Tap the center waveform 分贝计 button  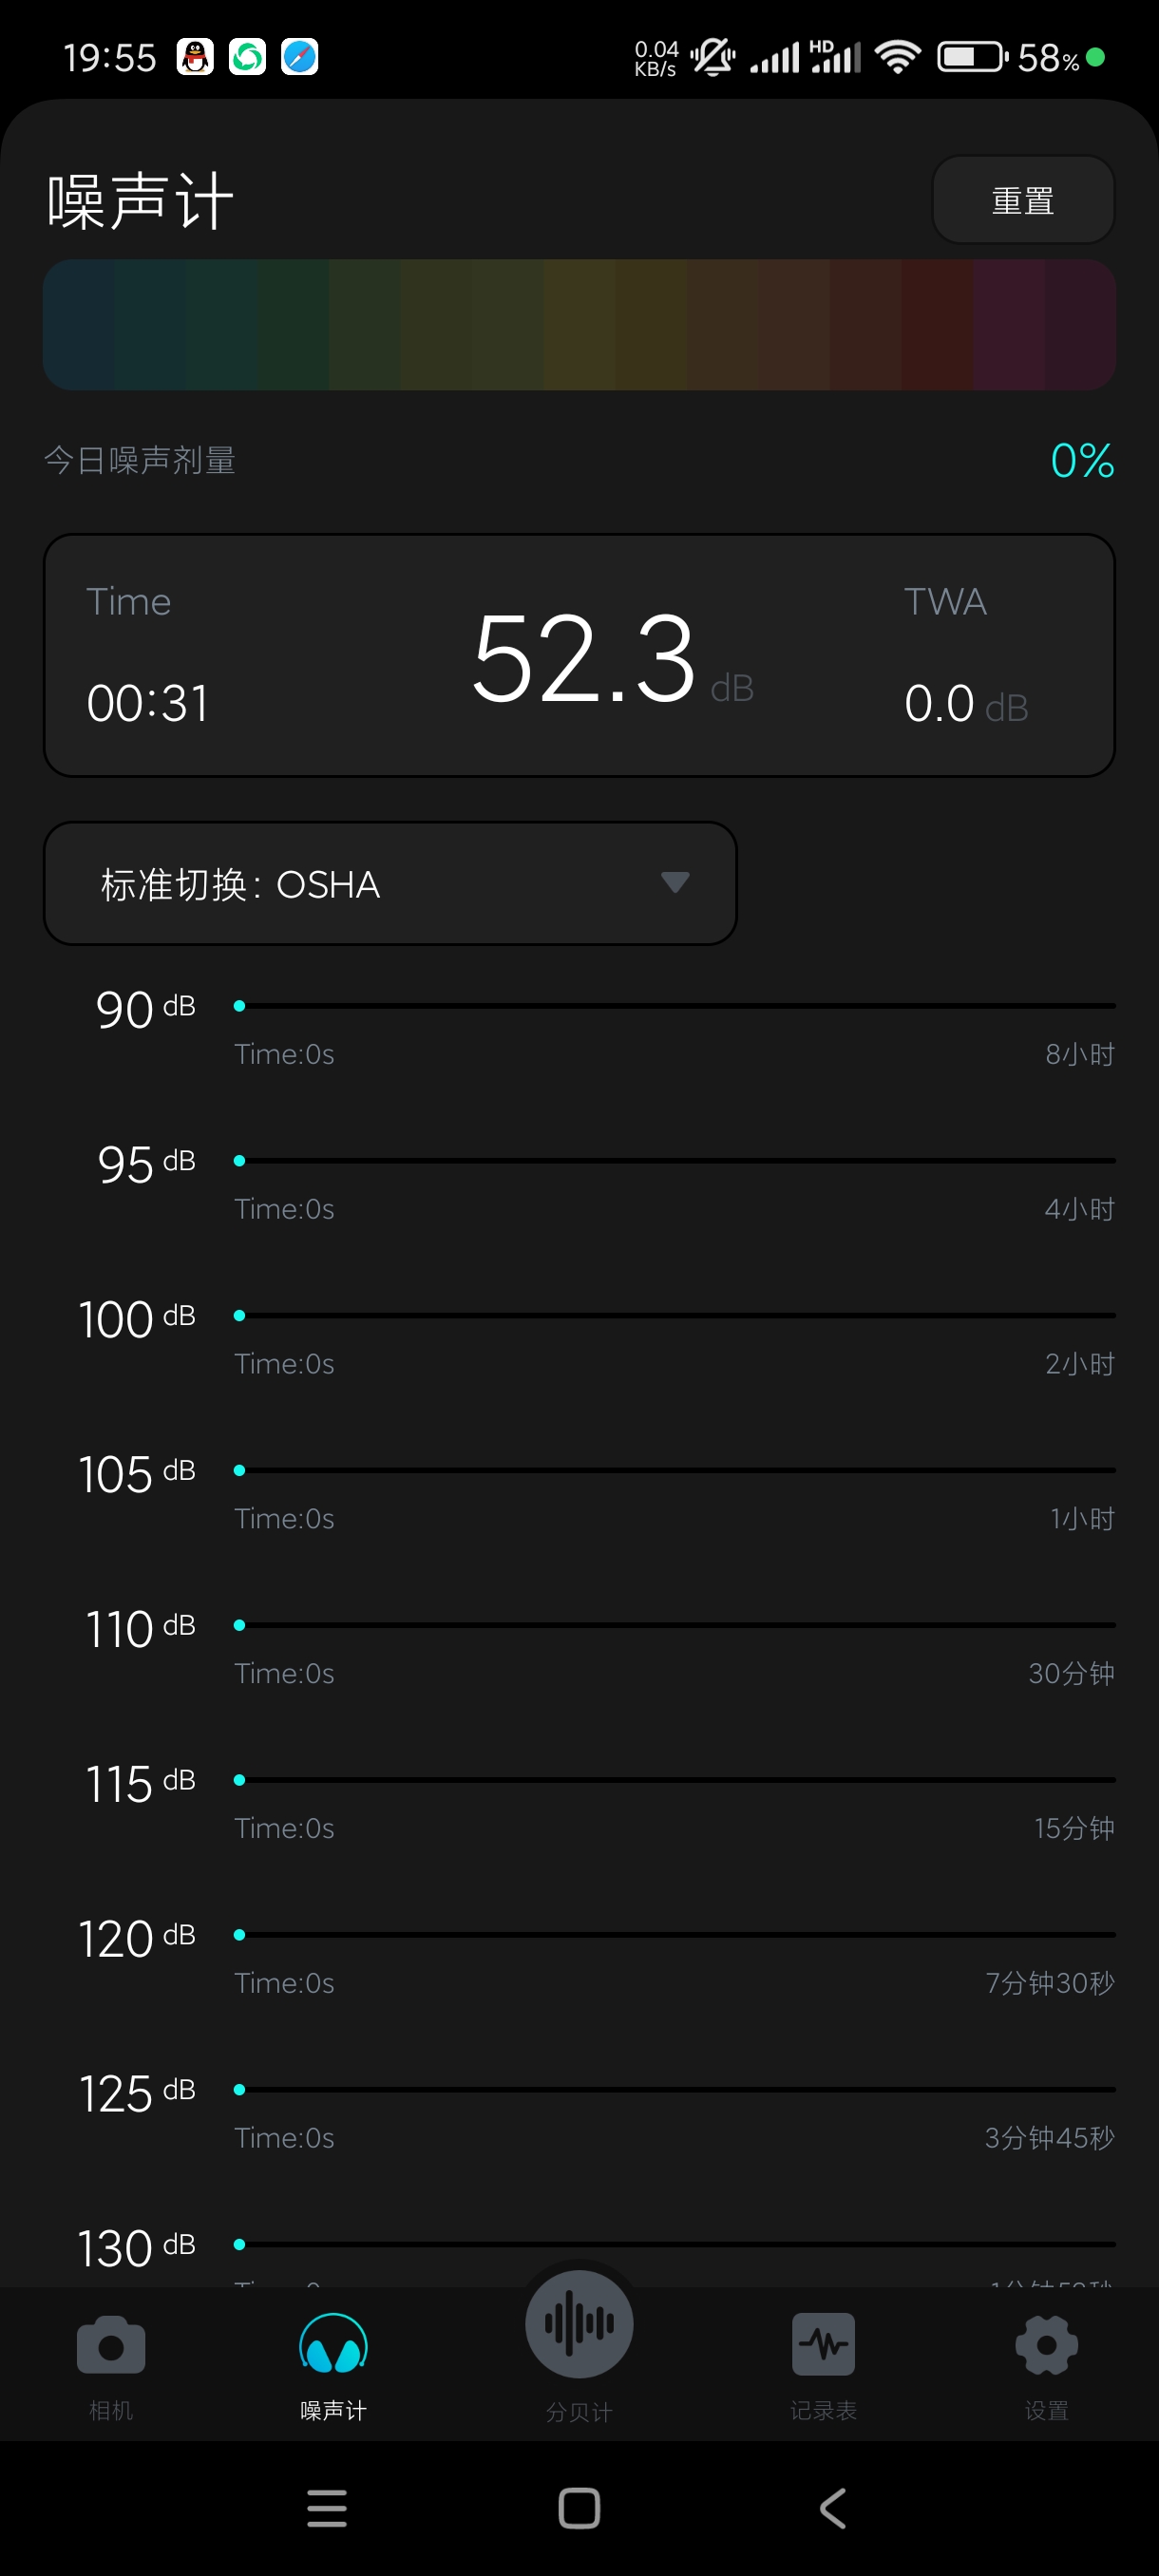point(579,2324)
